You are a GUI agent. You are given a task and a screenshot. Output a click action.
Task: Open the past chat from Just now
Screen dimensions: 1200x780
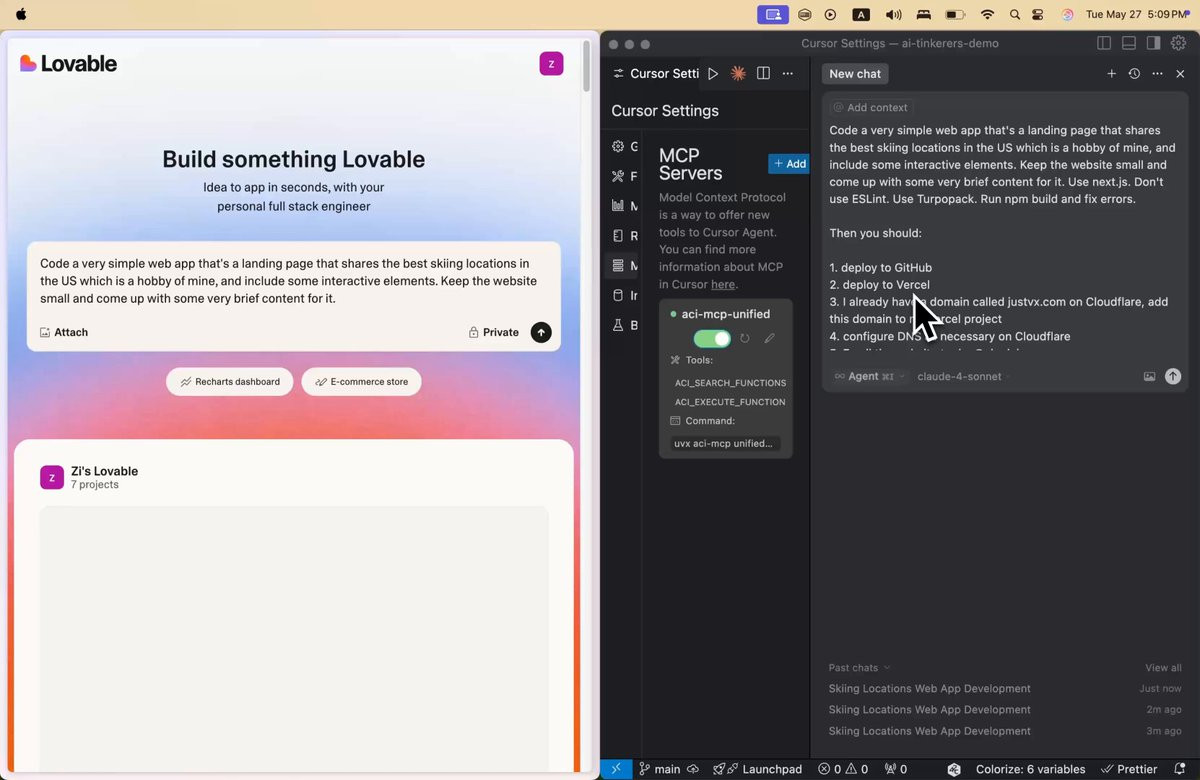(x=1004, y=688)
